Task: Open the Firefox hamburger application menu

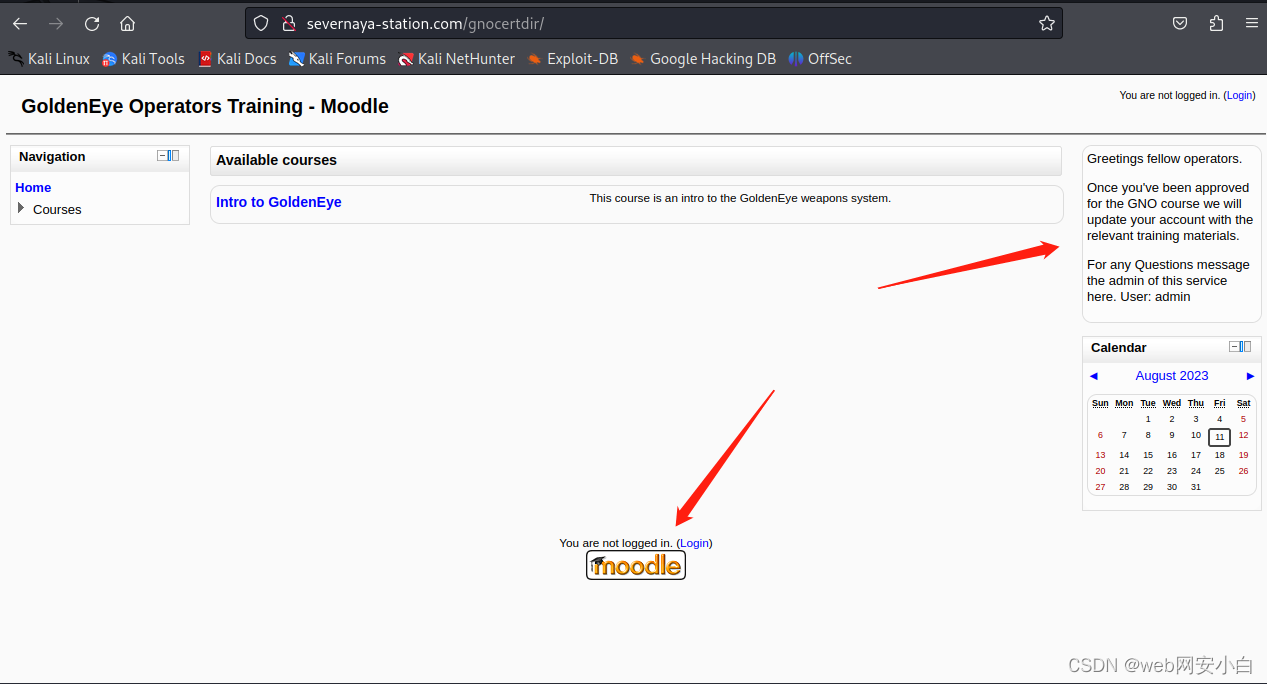Action: (1252, 23)
